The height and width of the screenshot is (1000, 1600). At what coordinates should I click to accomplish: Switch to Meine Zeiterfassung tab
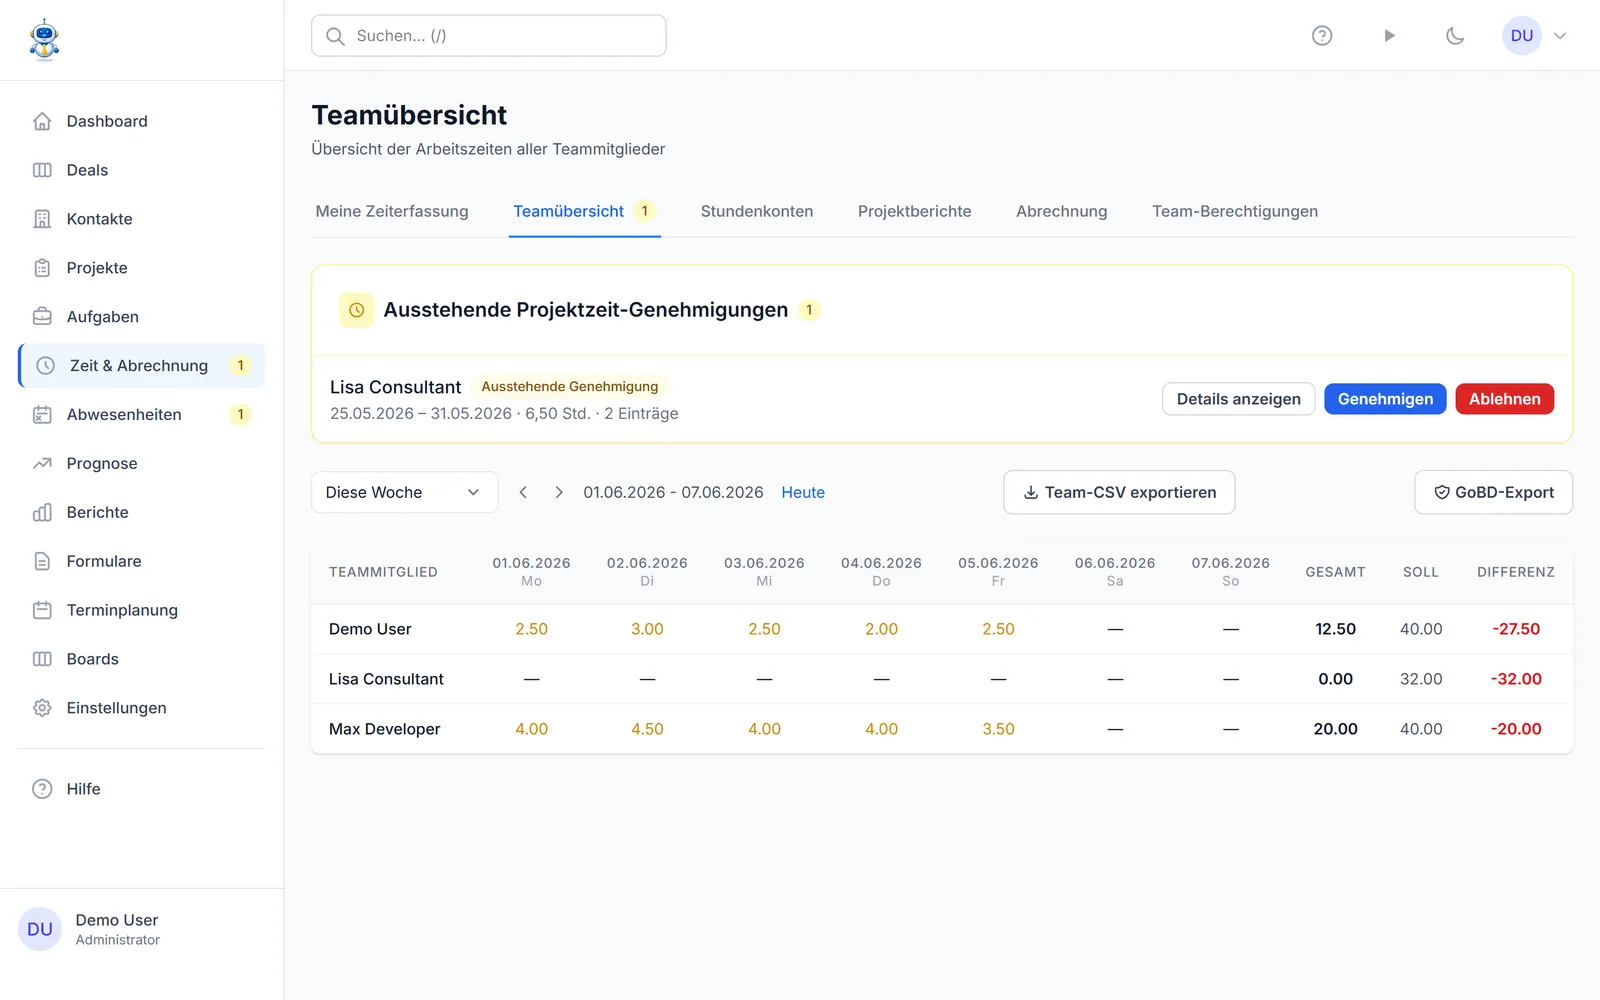pyautogui.click(x=392, y=211)
